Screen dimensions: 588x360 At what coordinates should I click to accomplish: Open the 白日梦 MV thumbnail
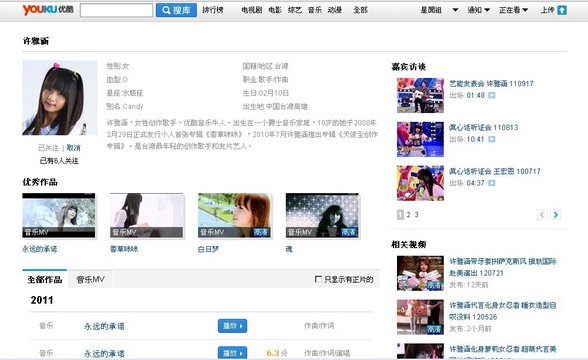[234, 216]
